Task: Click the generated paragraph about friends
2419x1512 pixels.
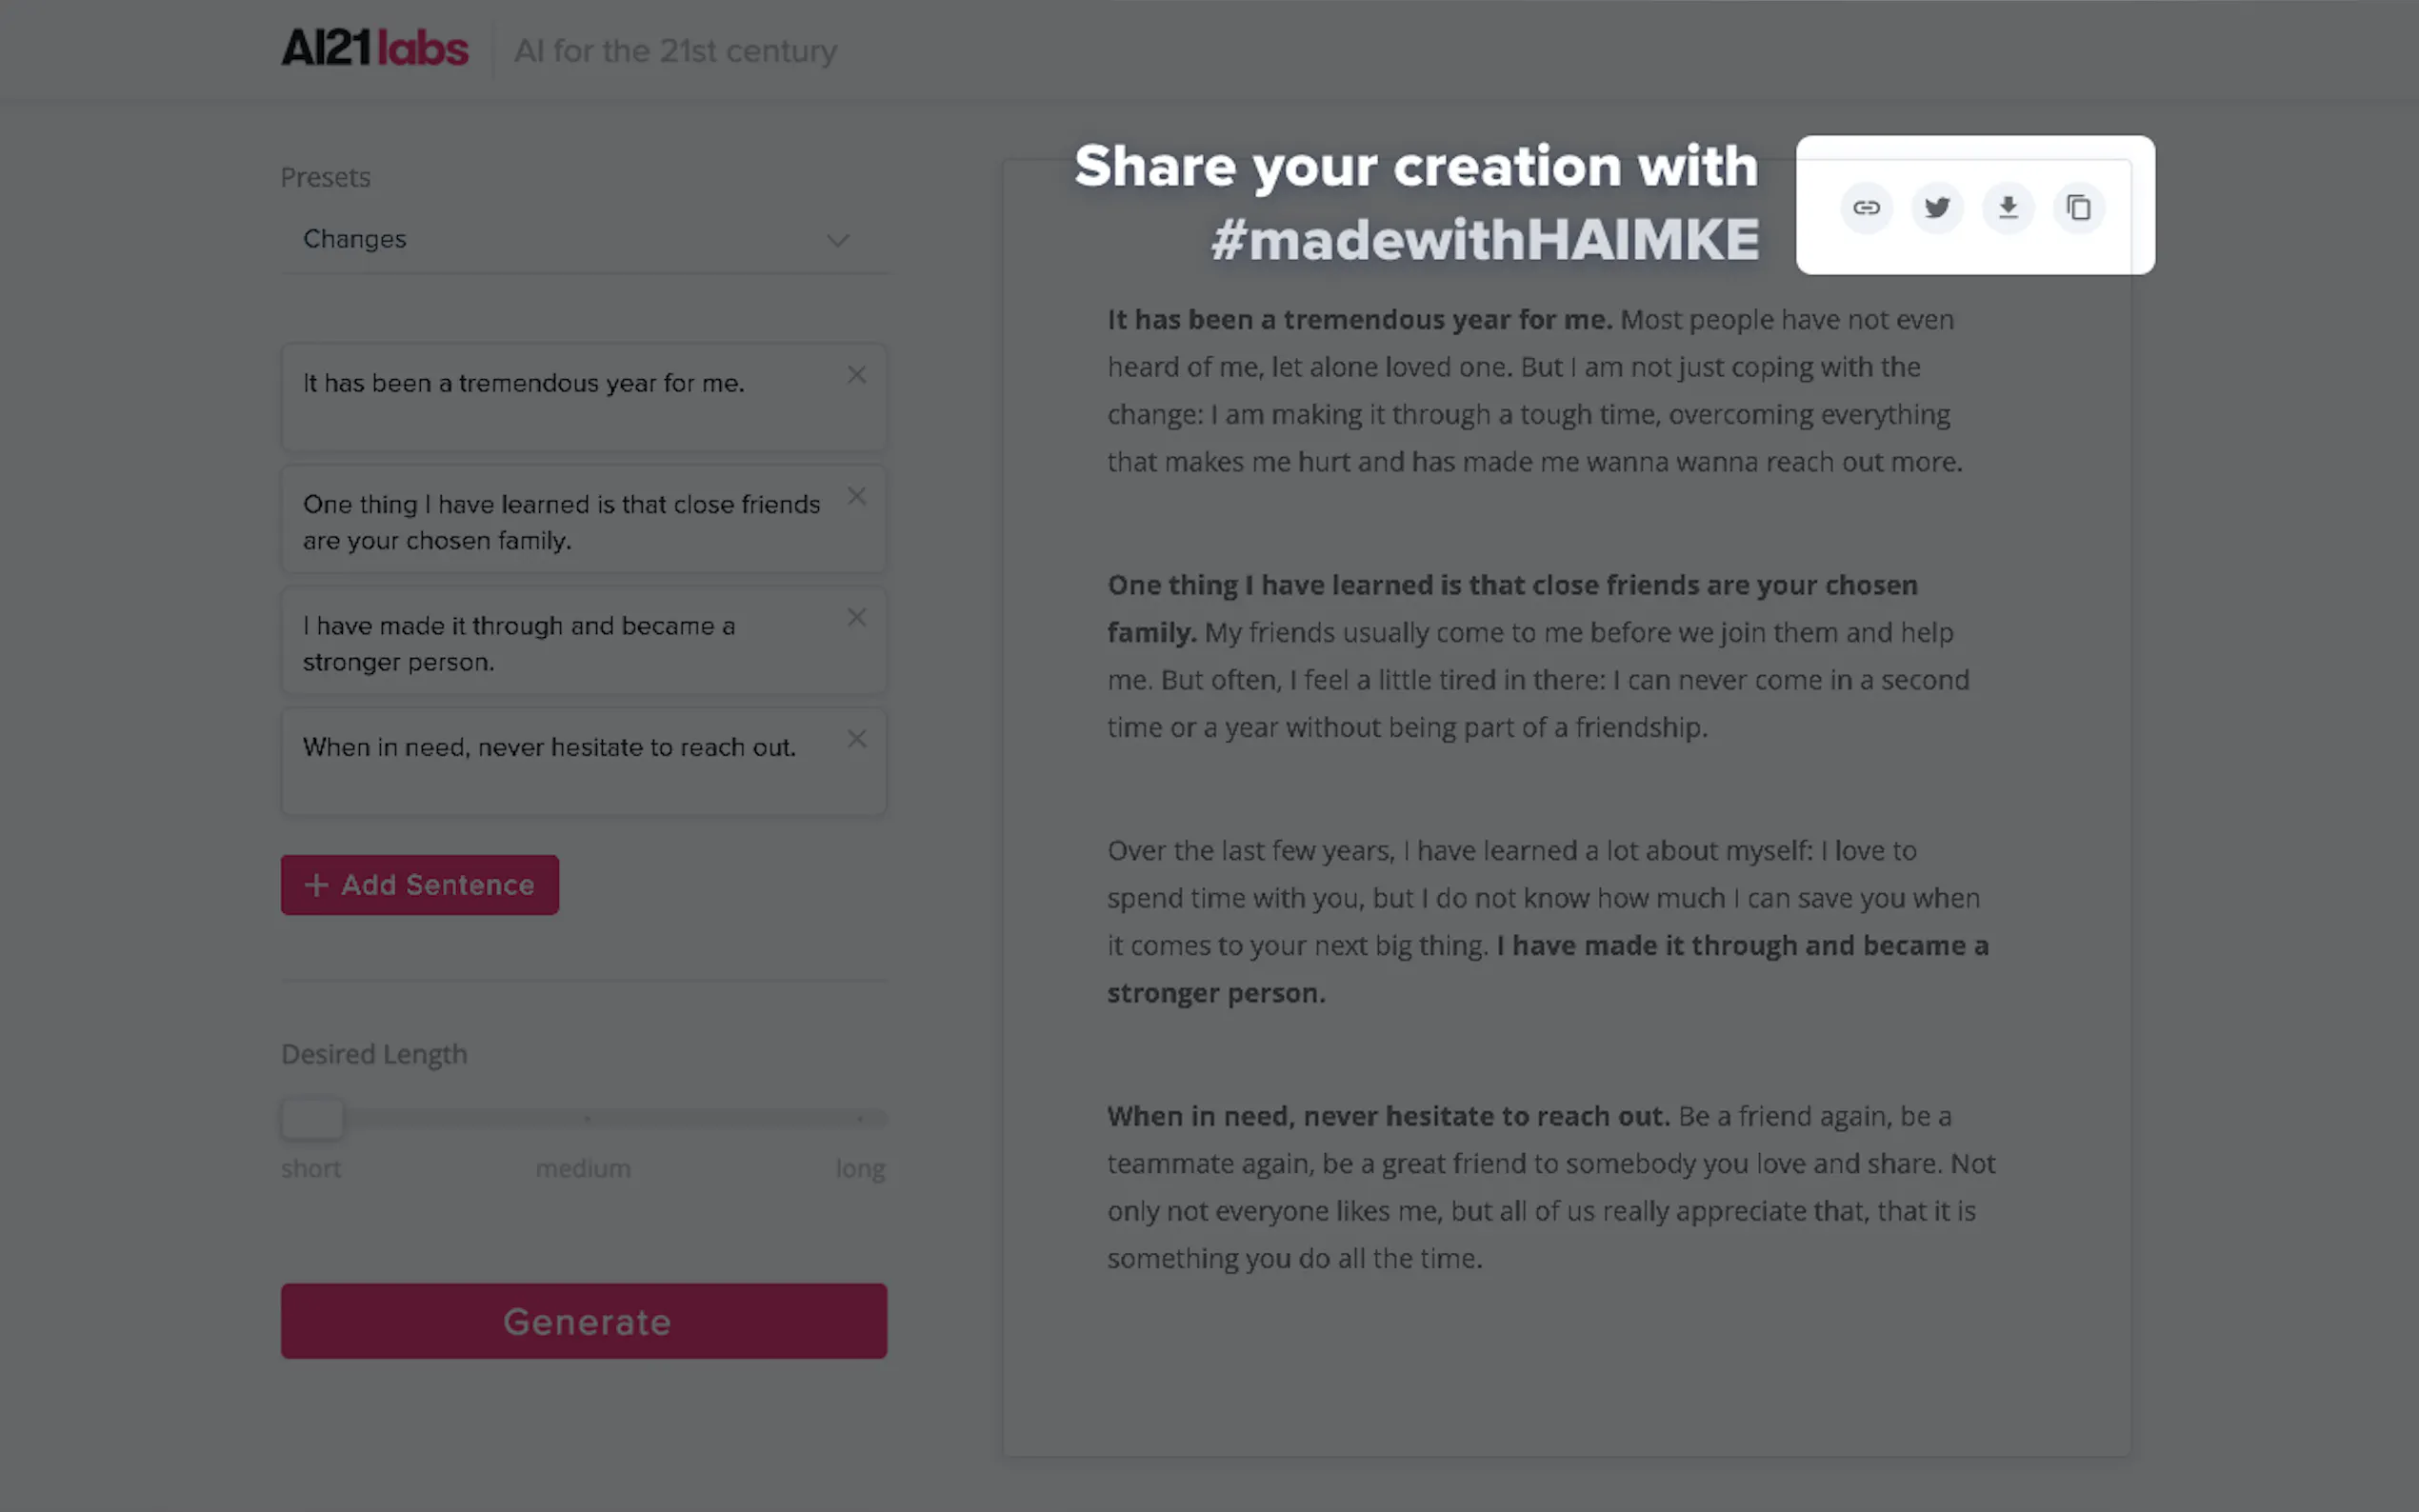Action: coord(1537,656)
